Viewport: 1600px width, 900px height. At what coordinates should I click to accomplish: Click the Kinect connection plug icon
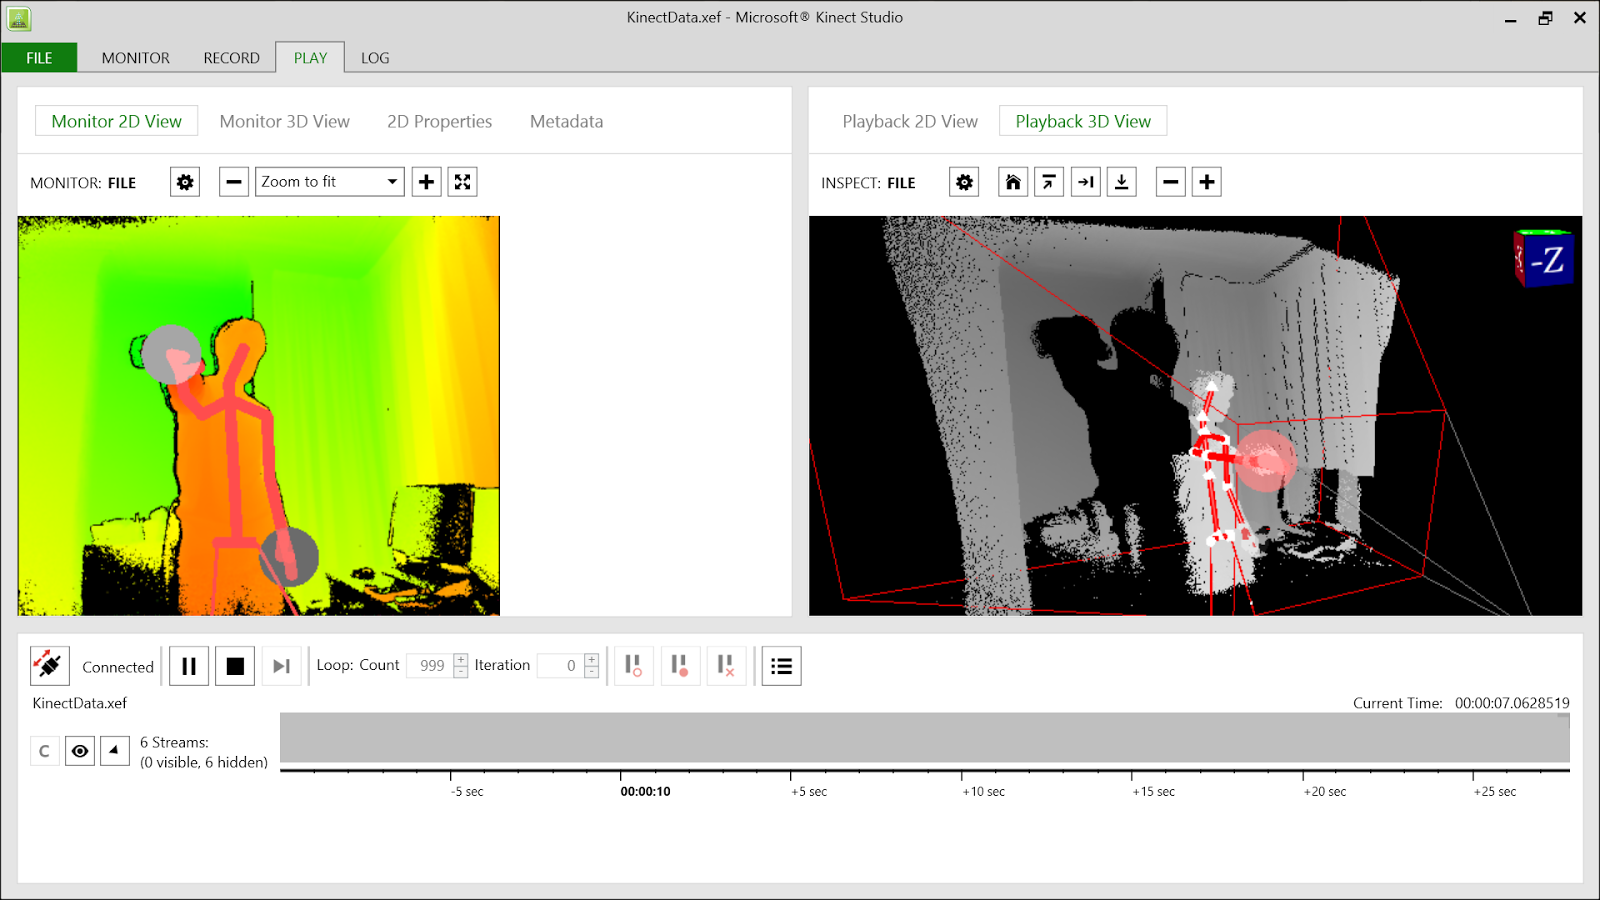point(49,665)
